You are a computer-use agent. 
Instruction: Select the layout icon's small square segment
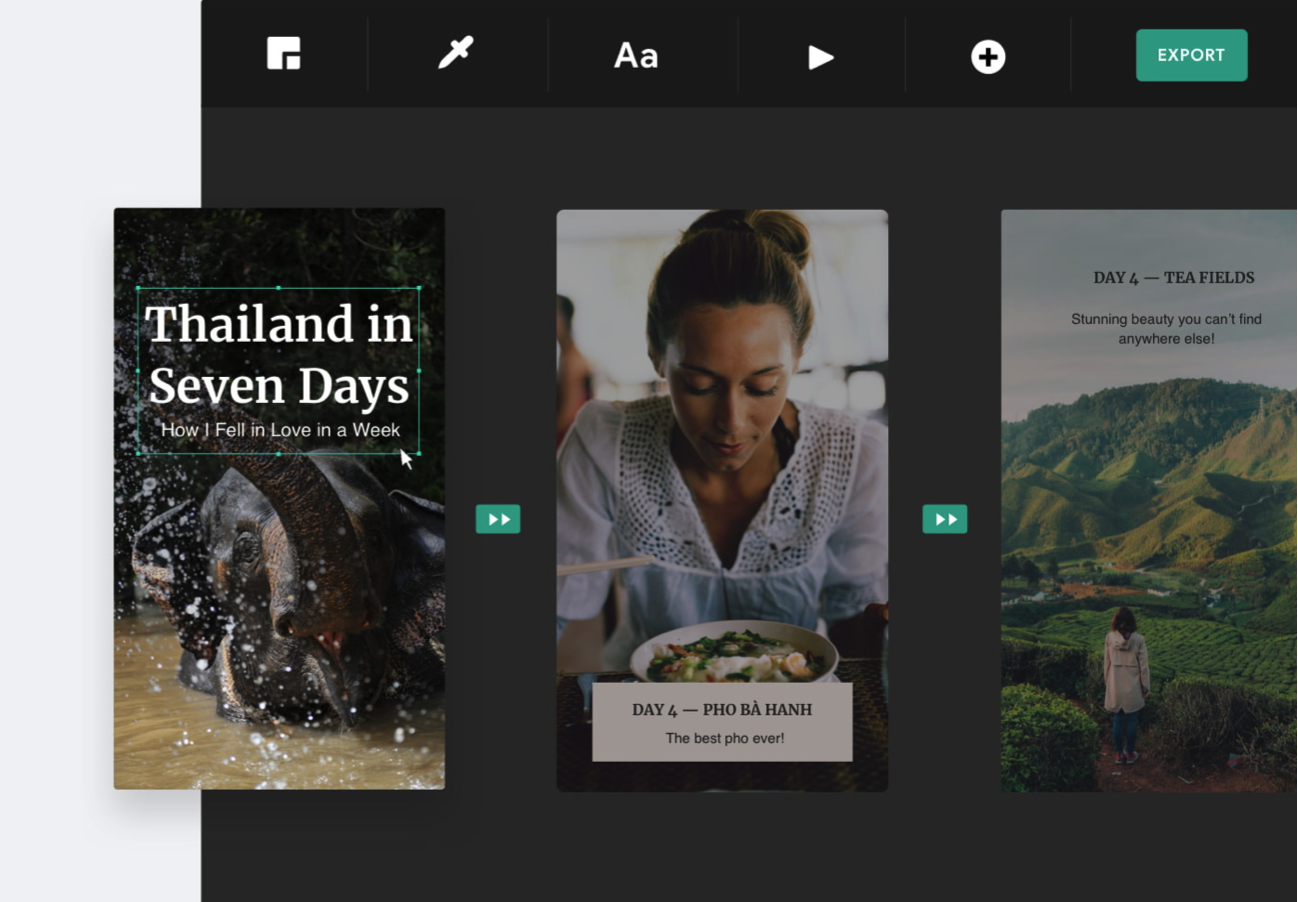[x=293, y=63]
